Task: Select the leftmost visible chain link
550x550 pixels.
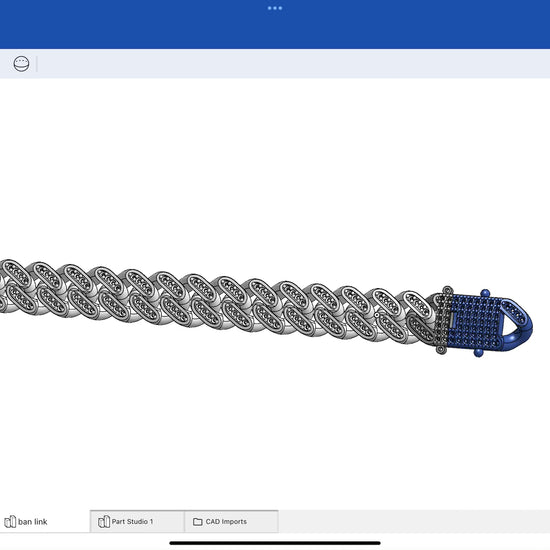Action: tap(16, 274)
